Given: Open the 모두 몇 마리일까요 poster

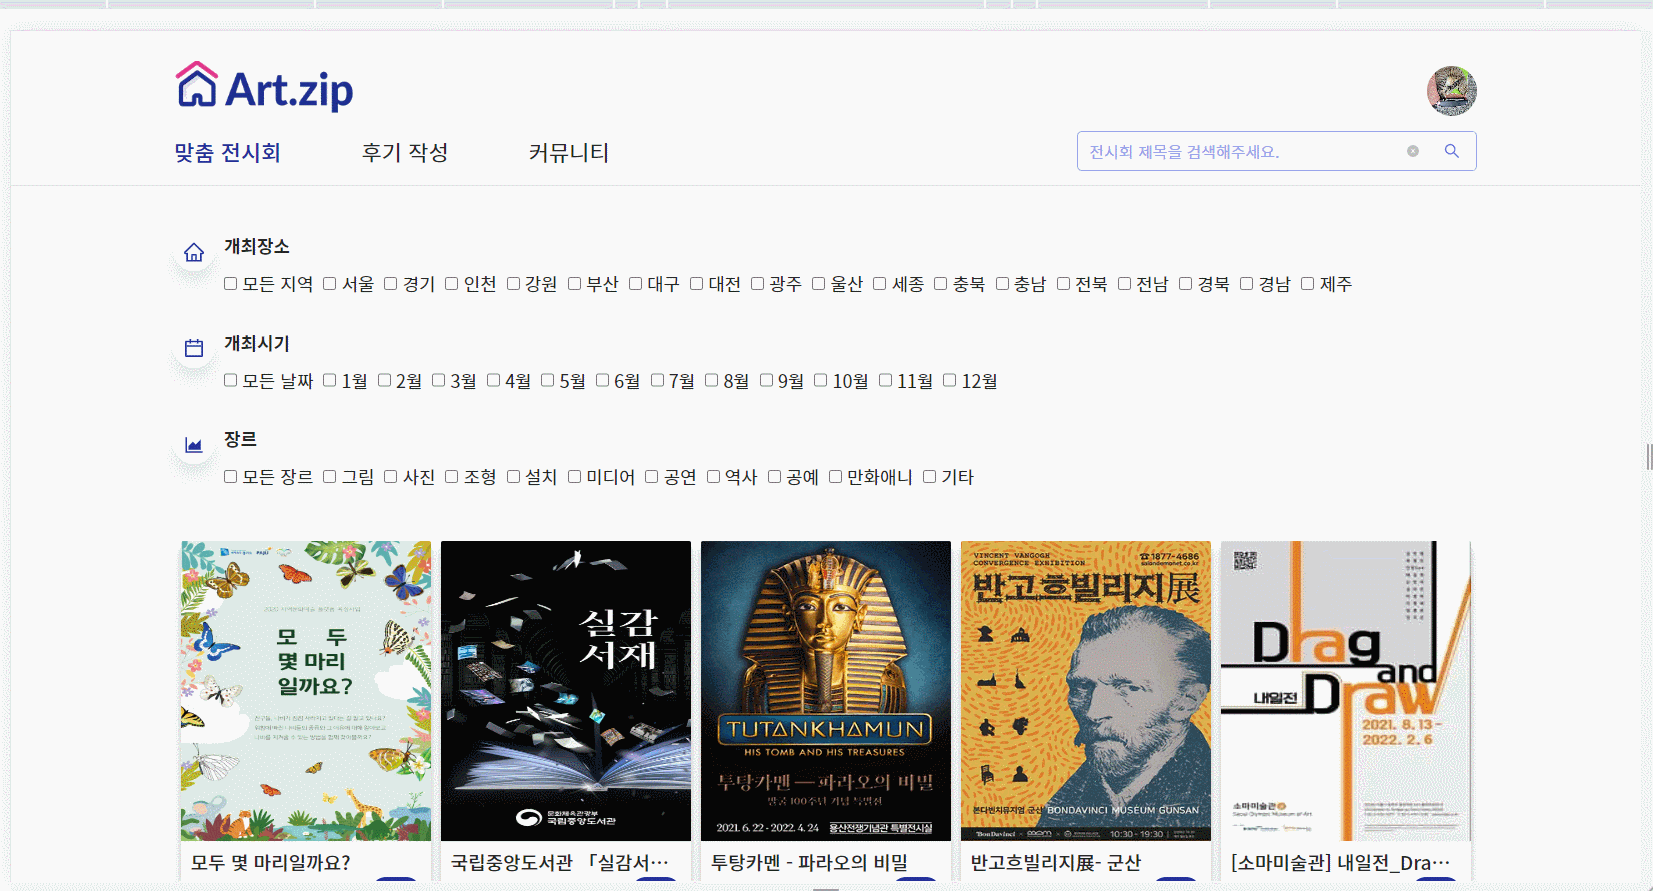Looking at the screenshot, I should 306,691.
